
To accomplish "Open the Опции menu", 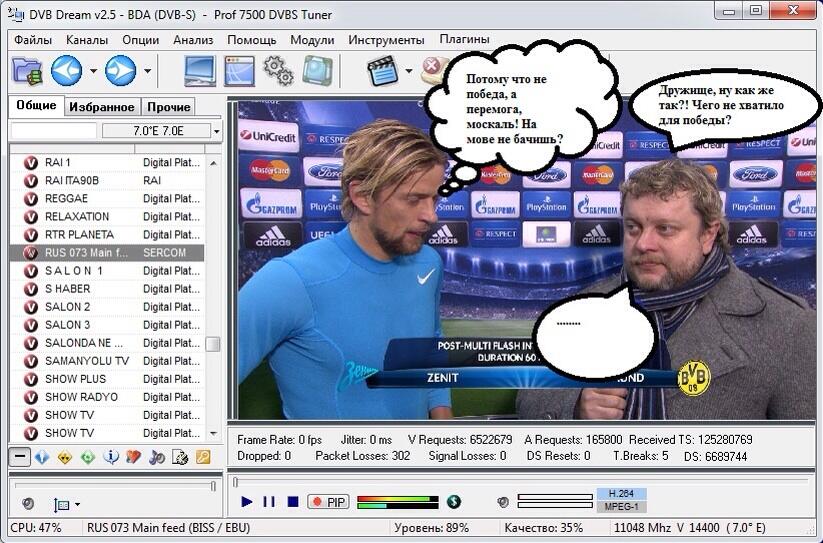I will 141,40.
